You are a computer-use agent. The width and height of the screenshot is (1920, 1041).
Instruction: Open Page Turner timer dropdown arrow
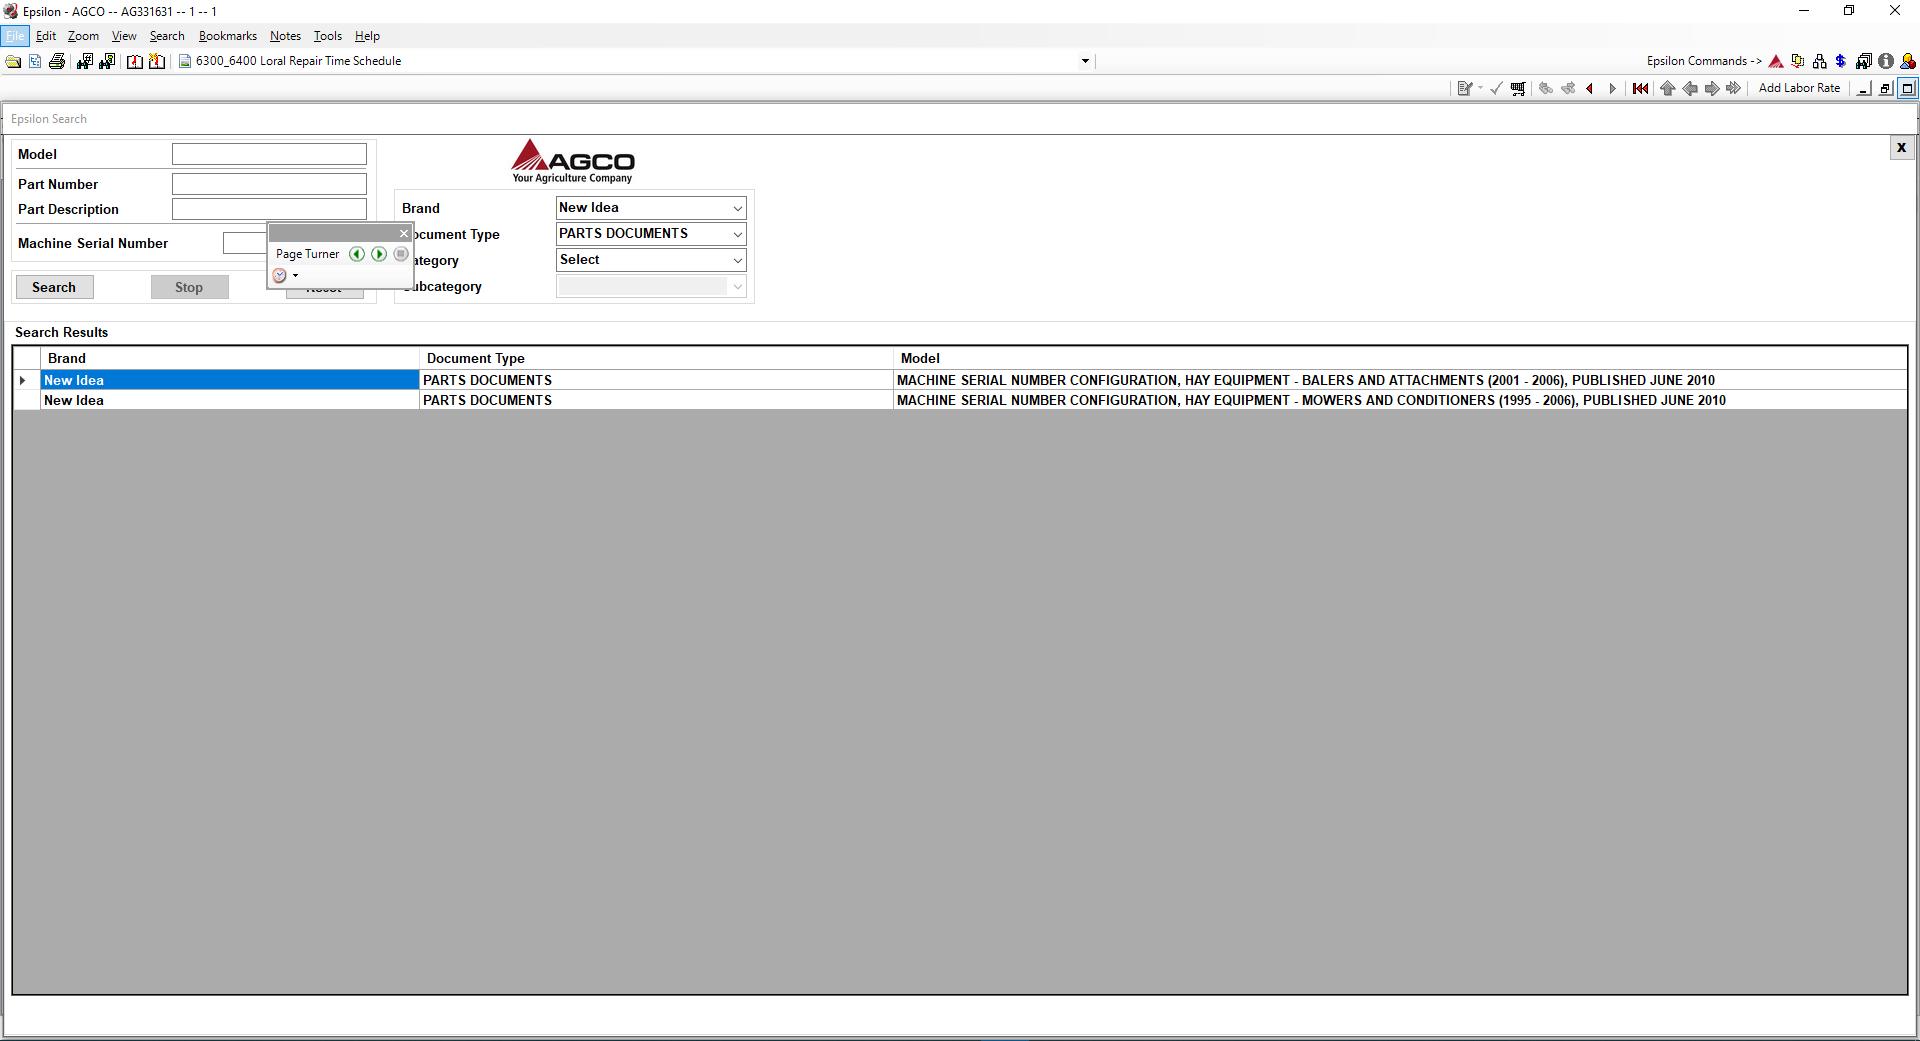(295, 276)
